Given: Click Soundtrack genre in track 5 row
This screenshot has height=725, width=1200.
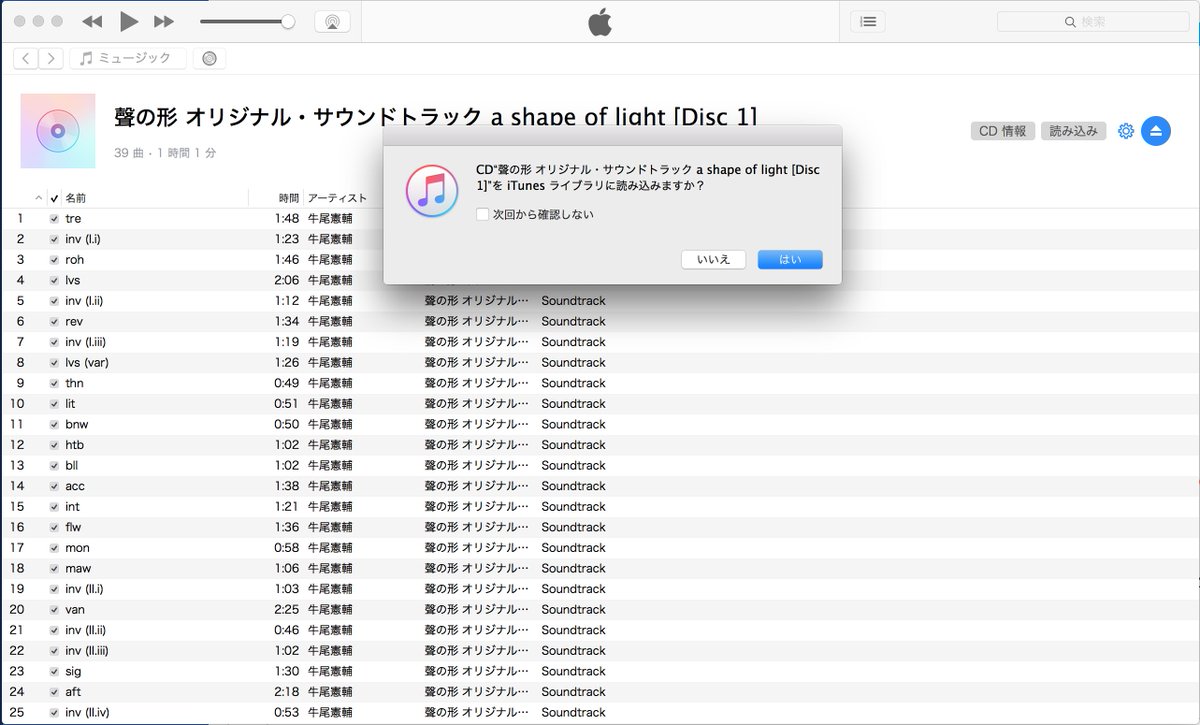Looking at the screenshot, I should [x=573, y=300].
